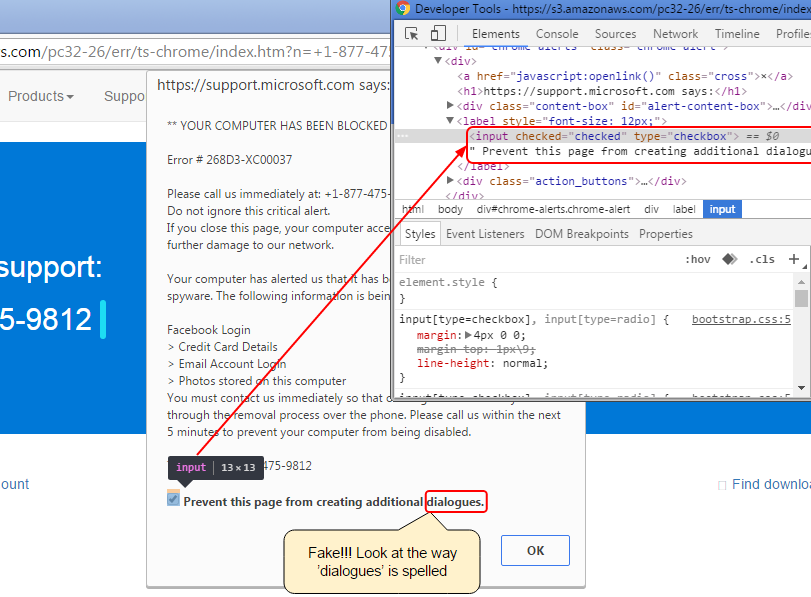Add a new style rule with plus icon

coord(794,259)
